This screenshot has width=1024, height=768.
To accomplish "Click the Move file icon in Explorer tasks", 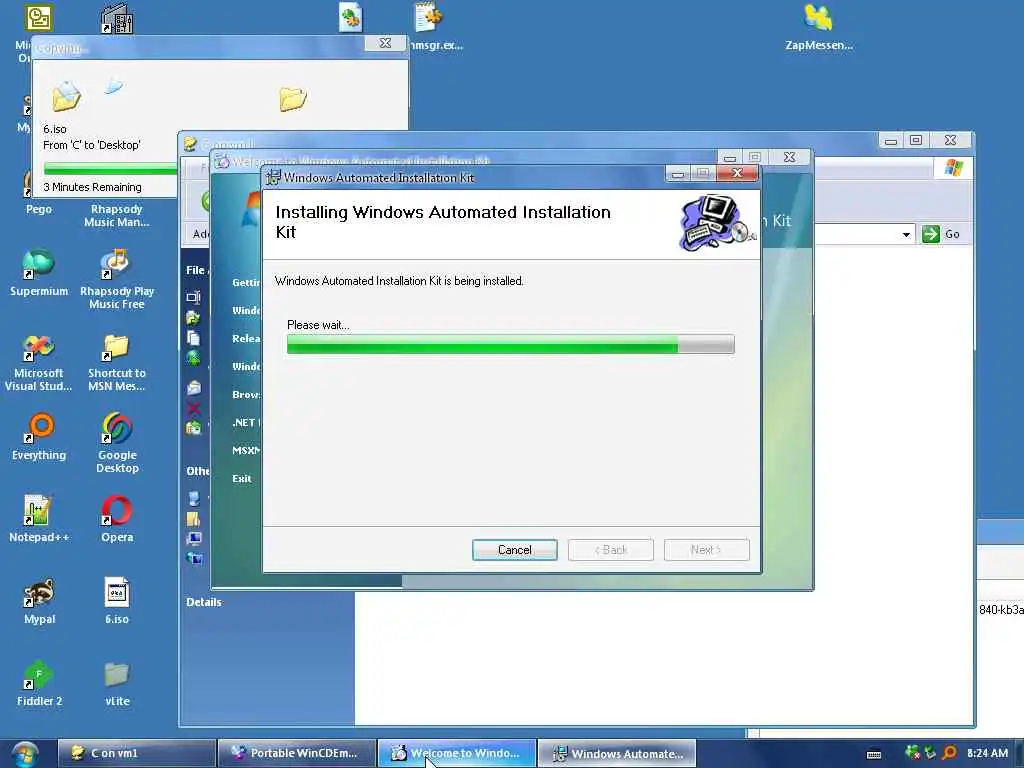I will [193, 318].
